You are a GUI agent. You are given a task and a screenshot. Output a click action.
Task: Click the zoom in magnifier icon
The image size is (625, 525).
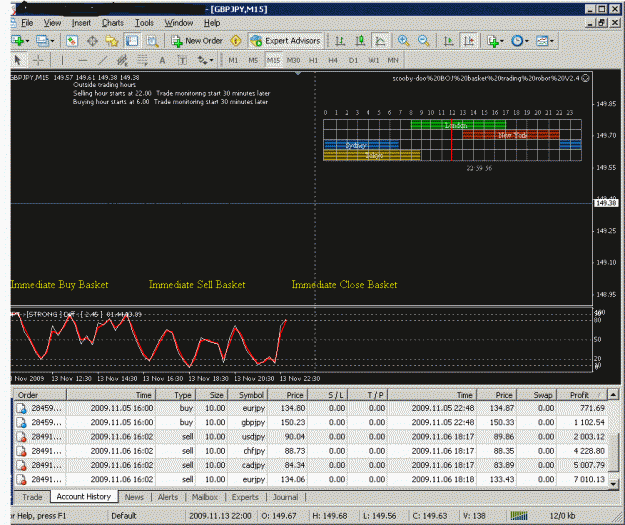[x=403, y=41]
